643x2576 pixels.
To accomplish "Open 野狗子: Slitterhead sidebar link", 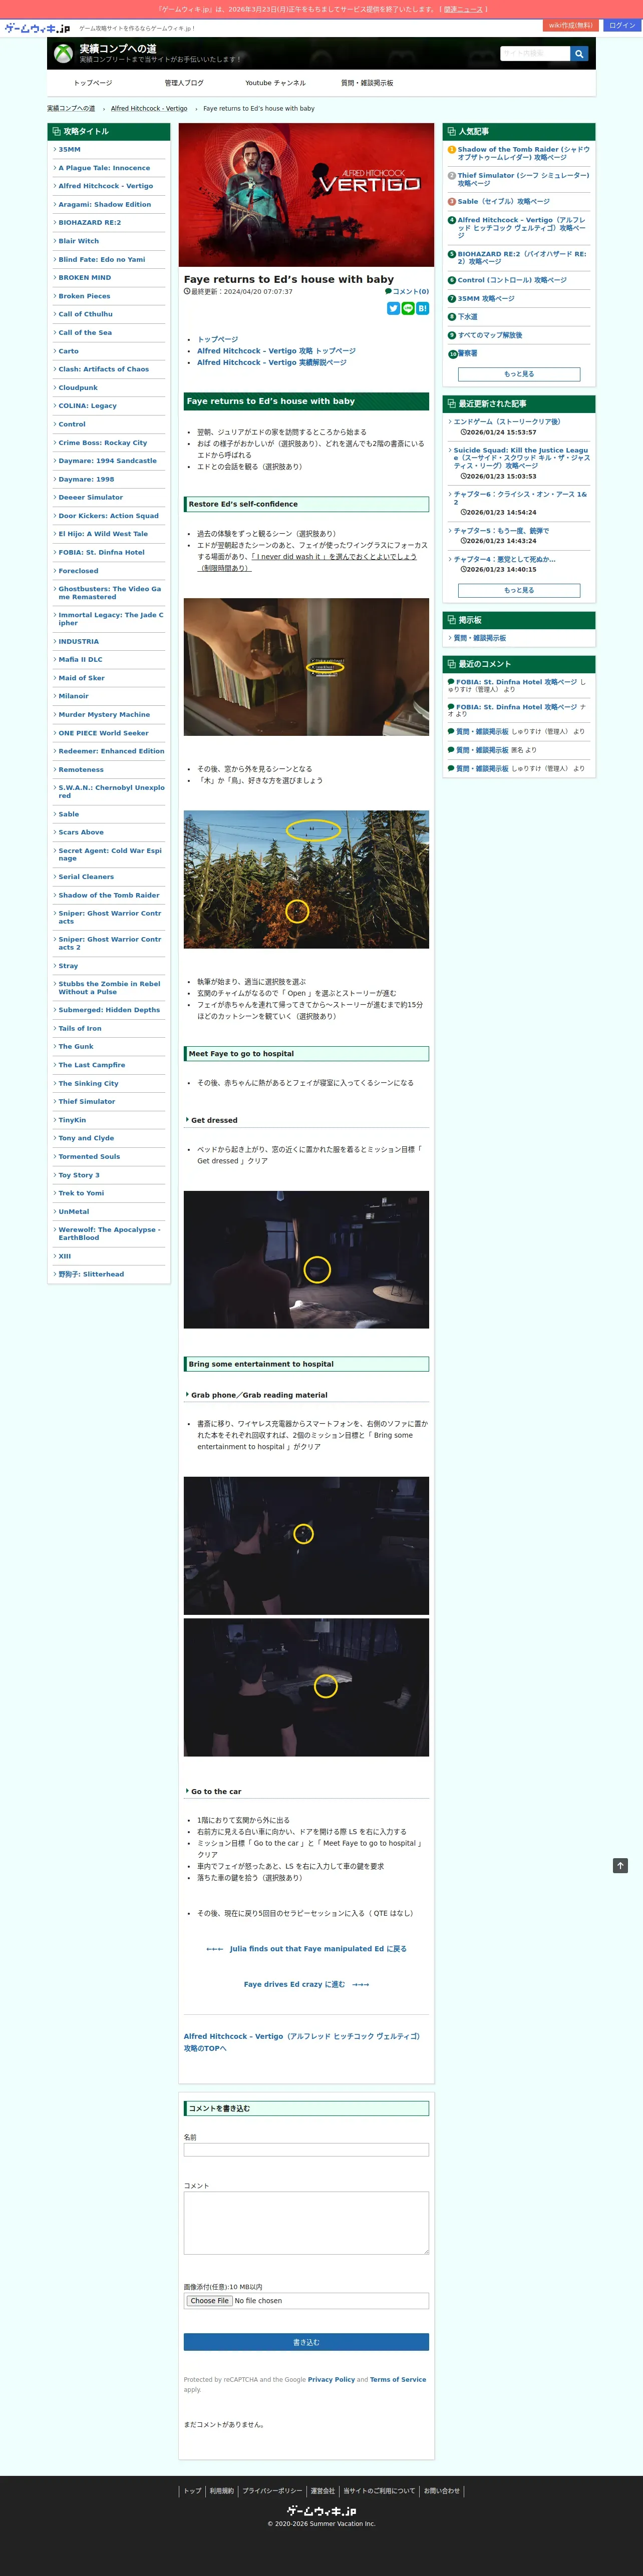I will click(91, 1274).
